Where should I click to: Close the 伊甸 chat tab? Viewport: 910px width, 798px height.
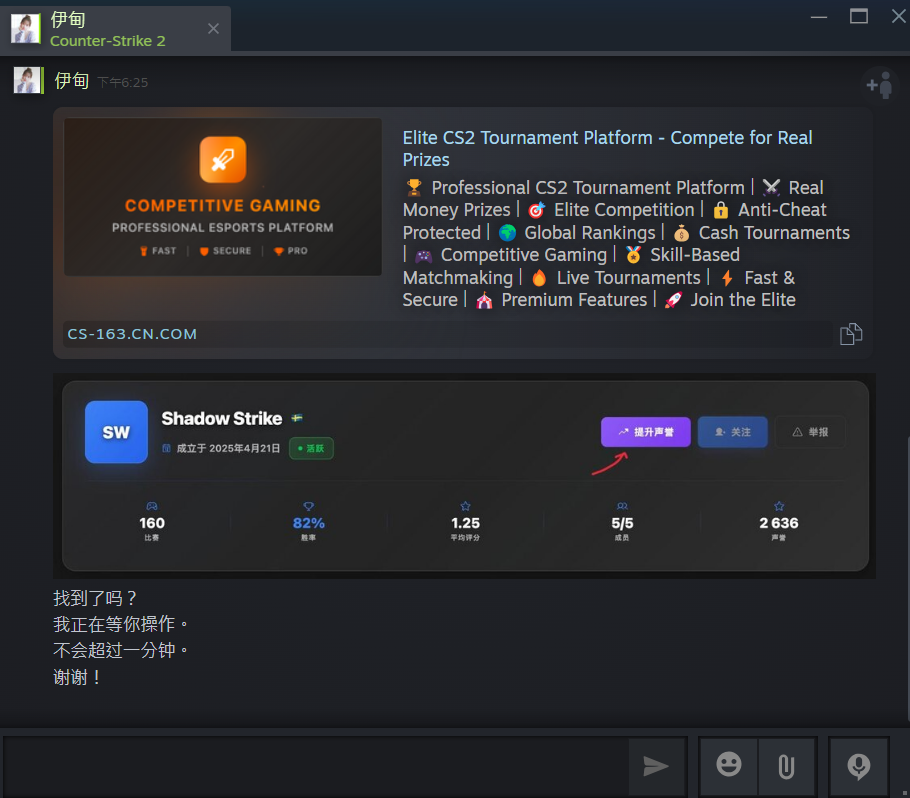coord(213,29)
